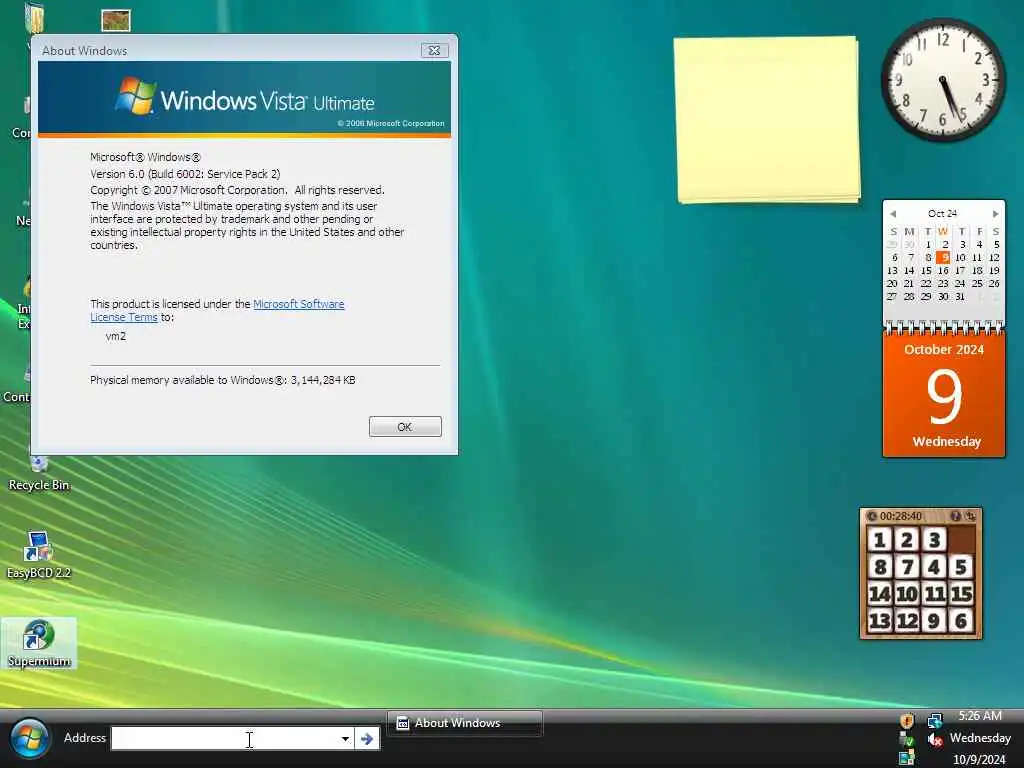
Task: Click the Address bar Go arrow button
Action: (x=367, y=739)
